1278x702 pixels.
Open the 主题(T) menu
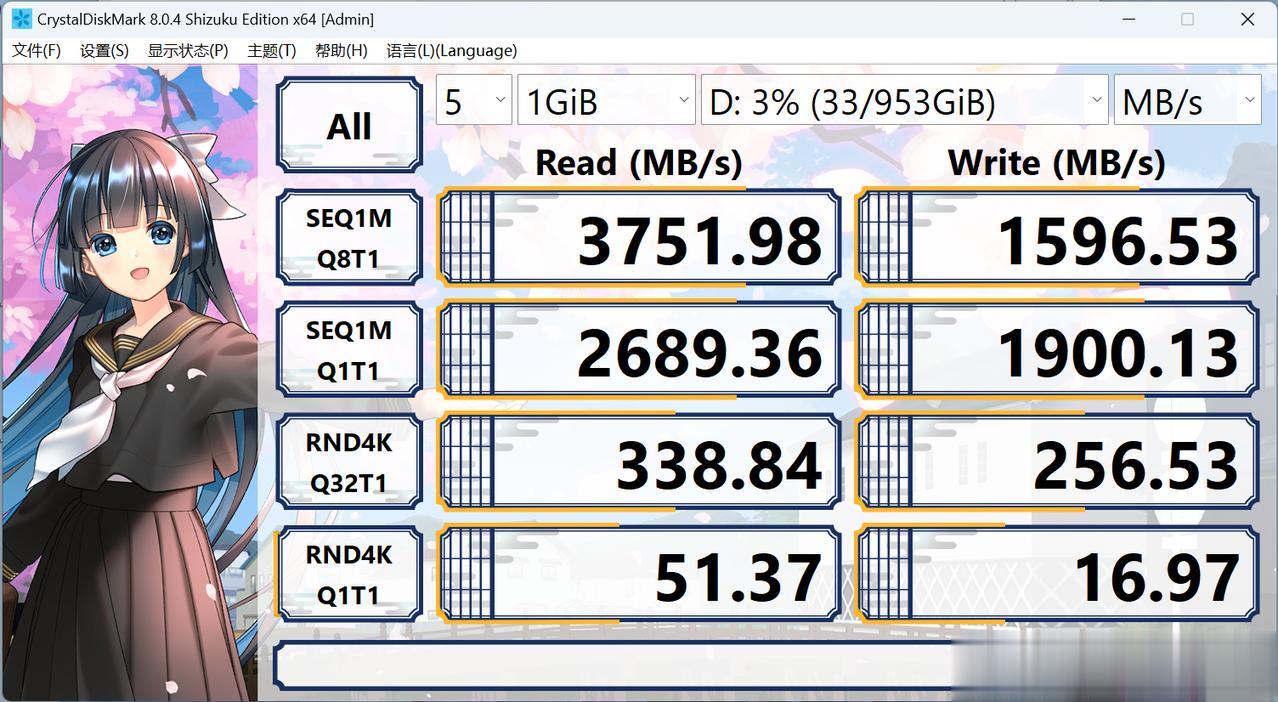272,50
